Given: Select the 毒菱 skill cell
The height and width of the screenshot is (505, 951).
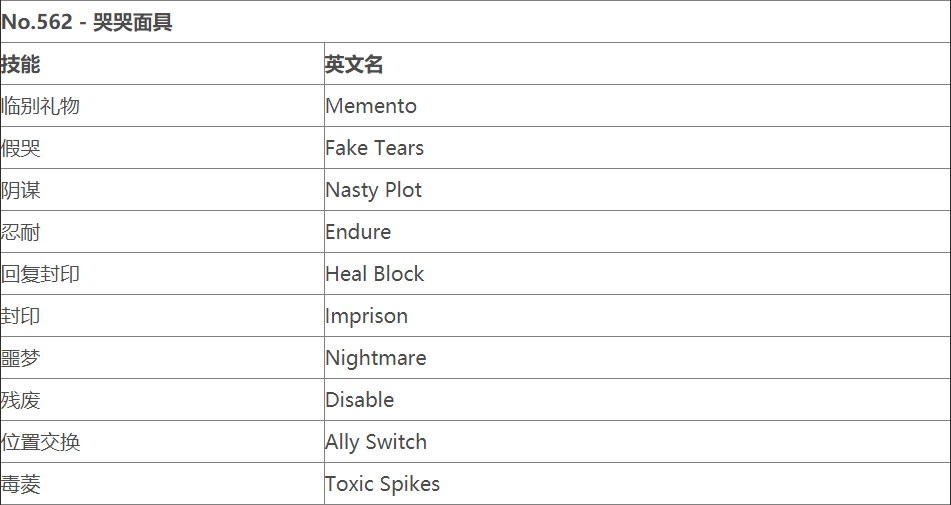Looking at the screenshot, I should 21,484.
